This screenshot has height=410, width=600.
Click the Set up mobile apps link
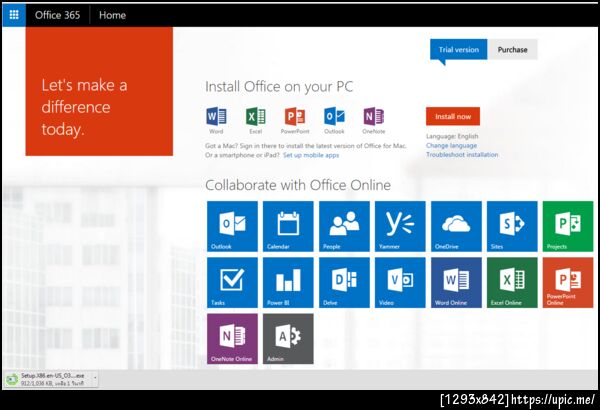point(311,155)
